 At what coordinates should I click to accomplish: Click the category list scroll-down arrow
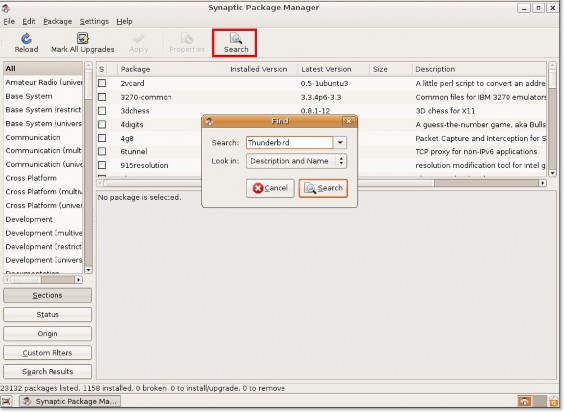click(88, 270)
